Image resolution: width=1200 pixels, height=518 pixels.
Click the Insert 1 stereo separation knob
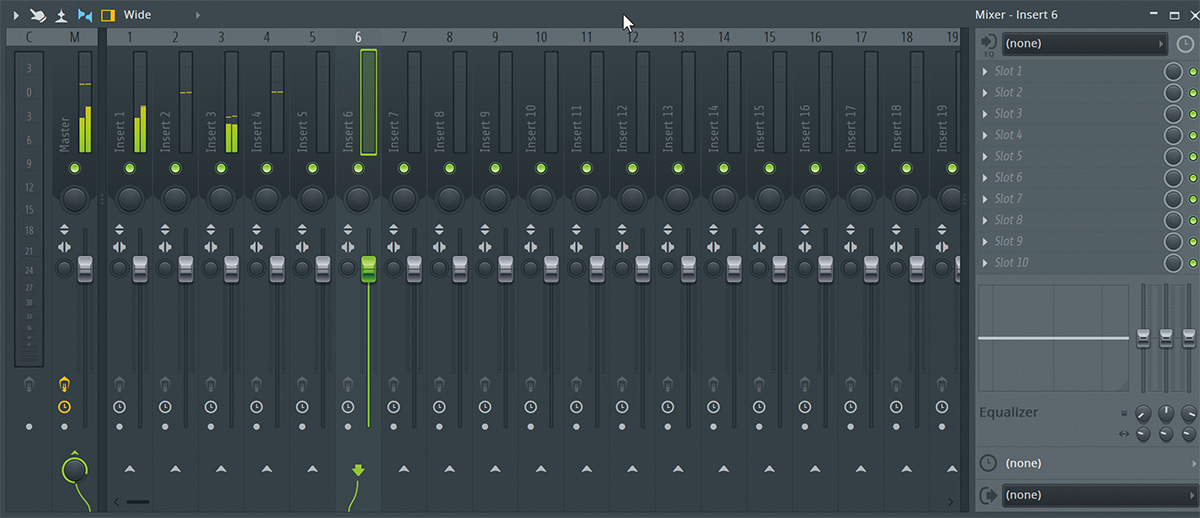(119, 268)
